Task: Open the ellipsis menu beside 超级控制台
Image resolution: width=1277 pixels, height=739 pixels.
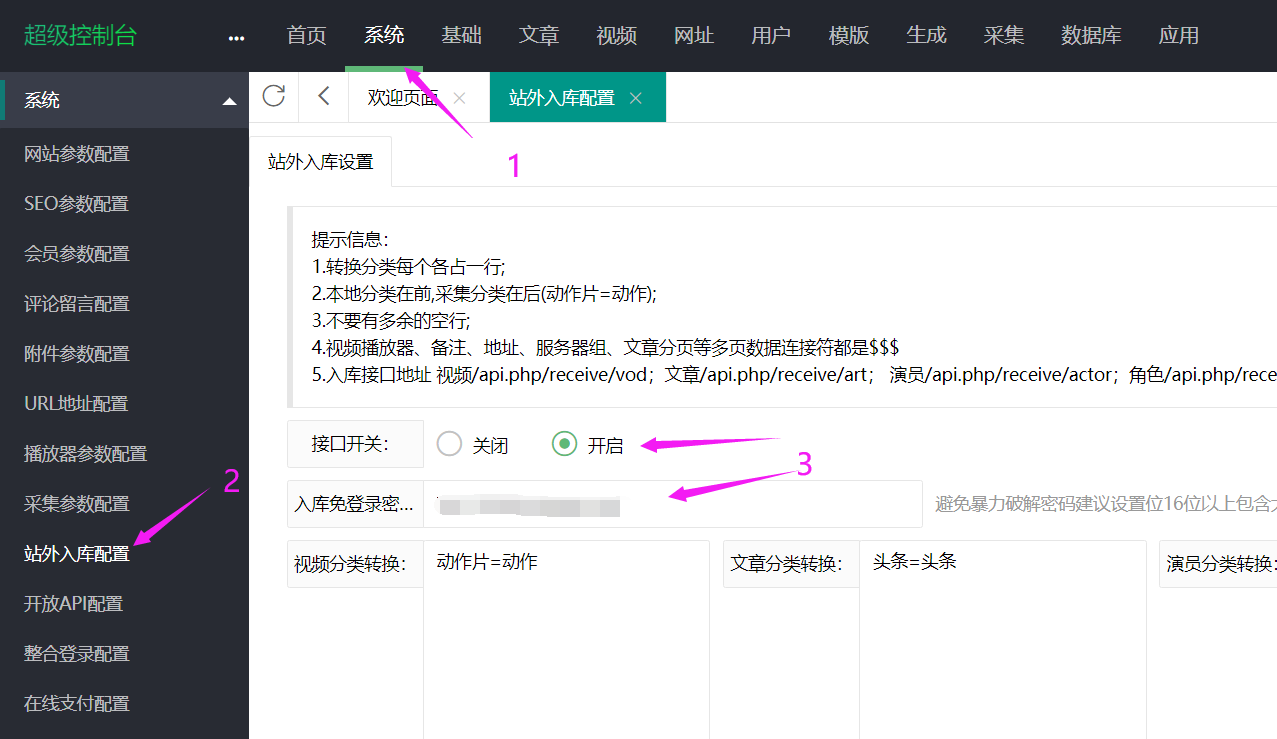Action: [236, 36]
